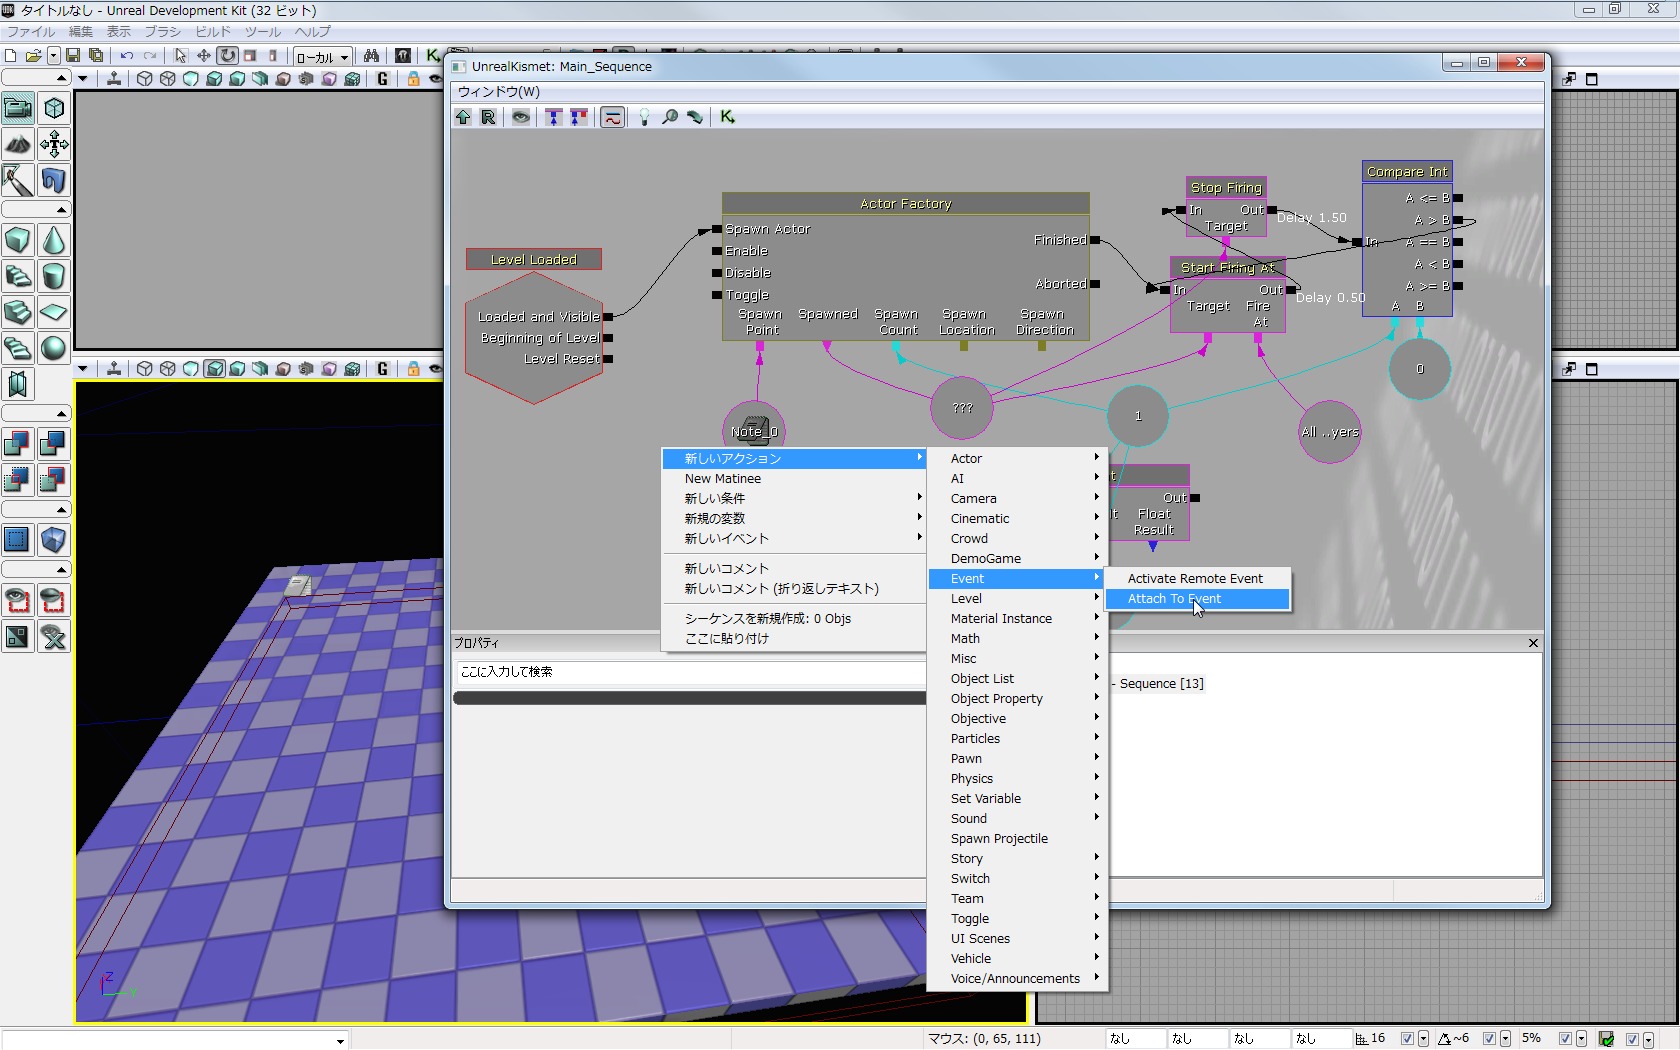Open the ウィンドウ(W) menu in Kismet

coord(499,92)
